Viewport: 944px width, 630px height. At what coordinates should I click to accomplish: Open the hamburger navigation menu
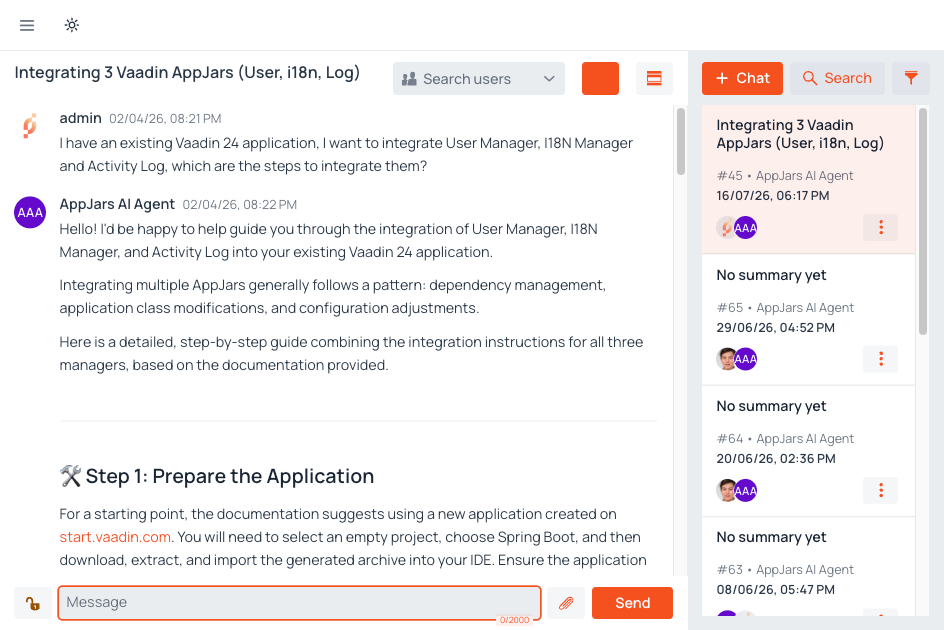[x=27, y=25]
